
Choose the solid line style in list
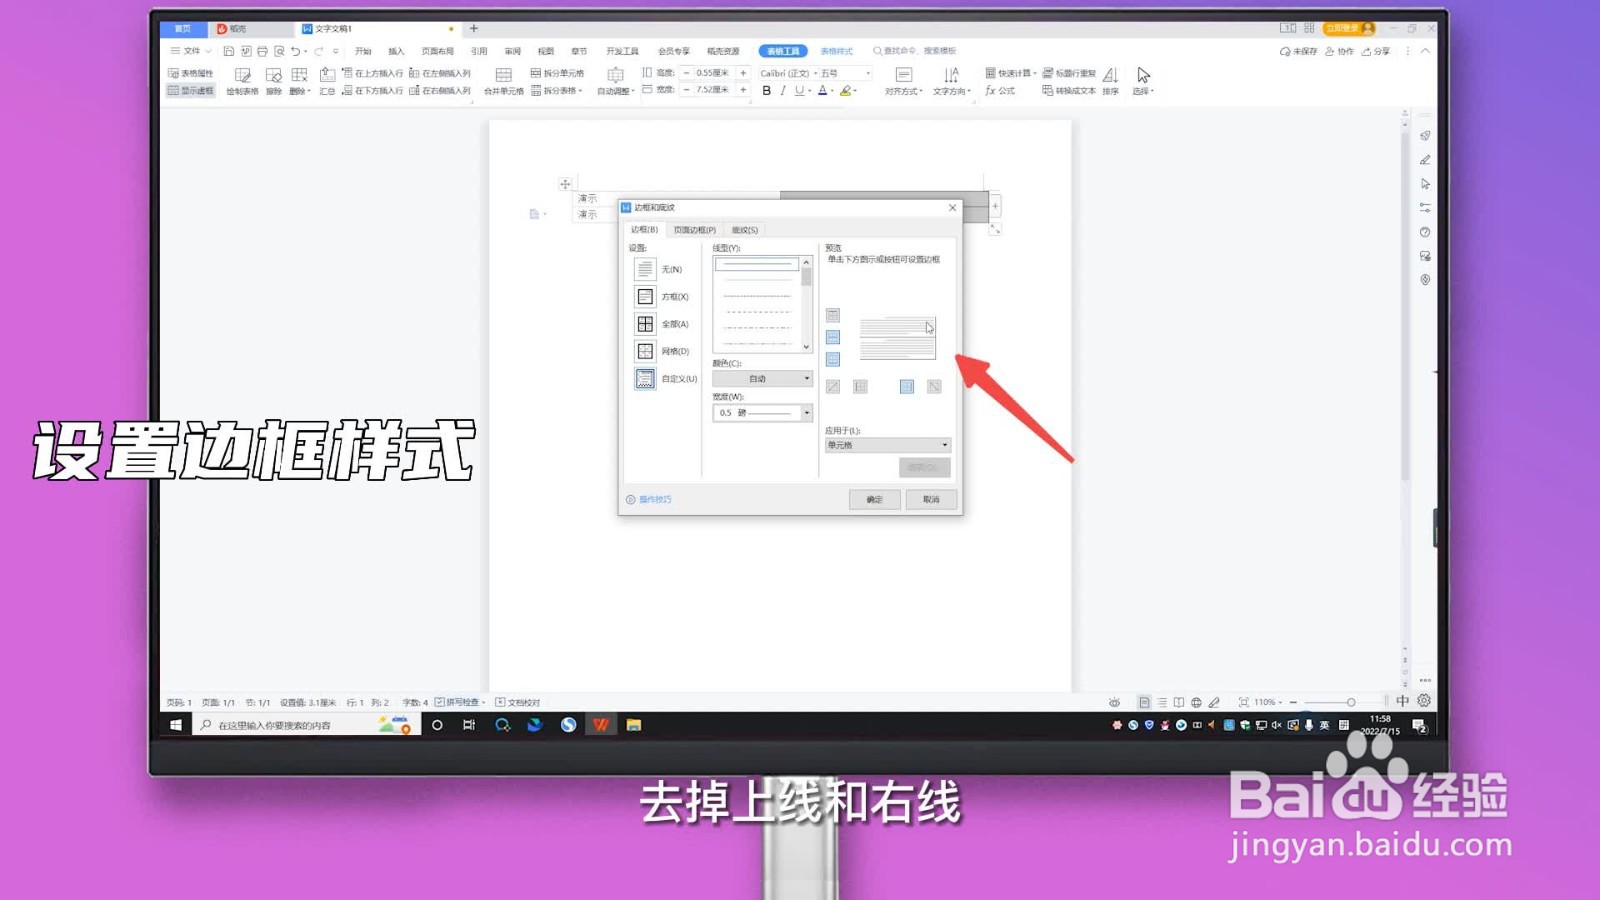[x=757, y=265]
